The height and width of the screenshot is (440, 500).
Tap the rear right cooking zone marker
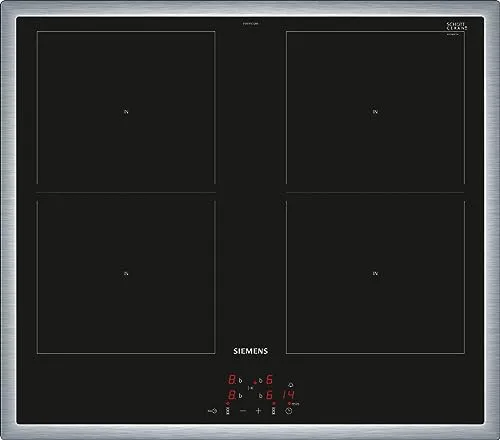(x=375, y=112)
